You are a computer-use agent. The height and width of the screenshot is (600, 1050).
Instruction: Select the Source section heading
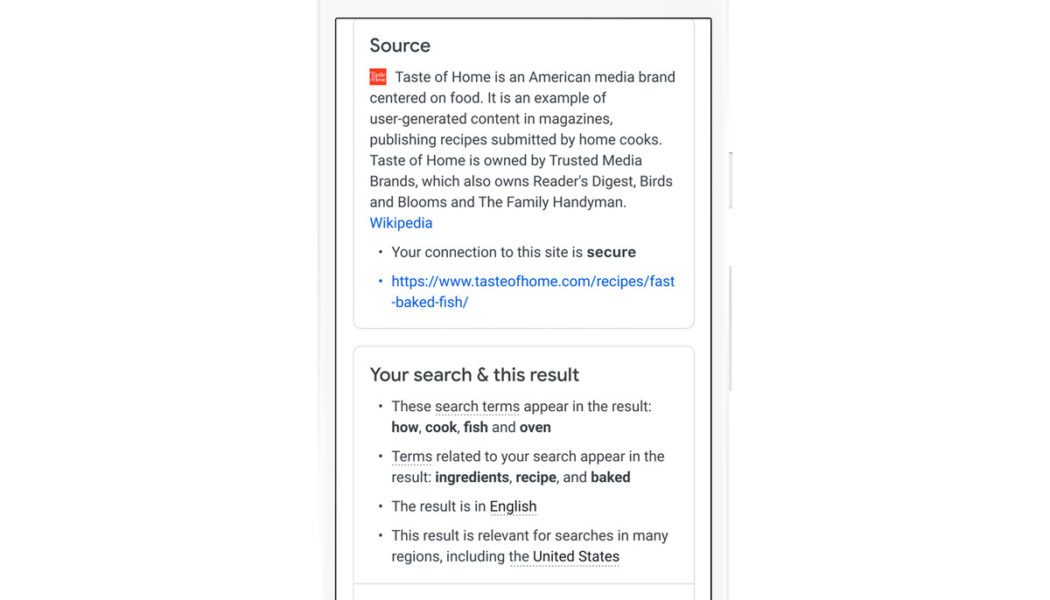pos(399,45)
